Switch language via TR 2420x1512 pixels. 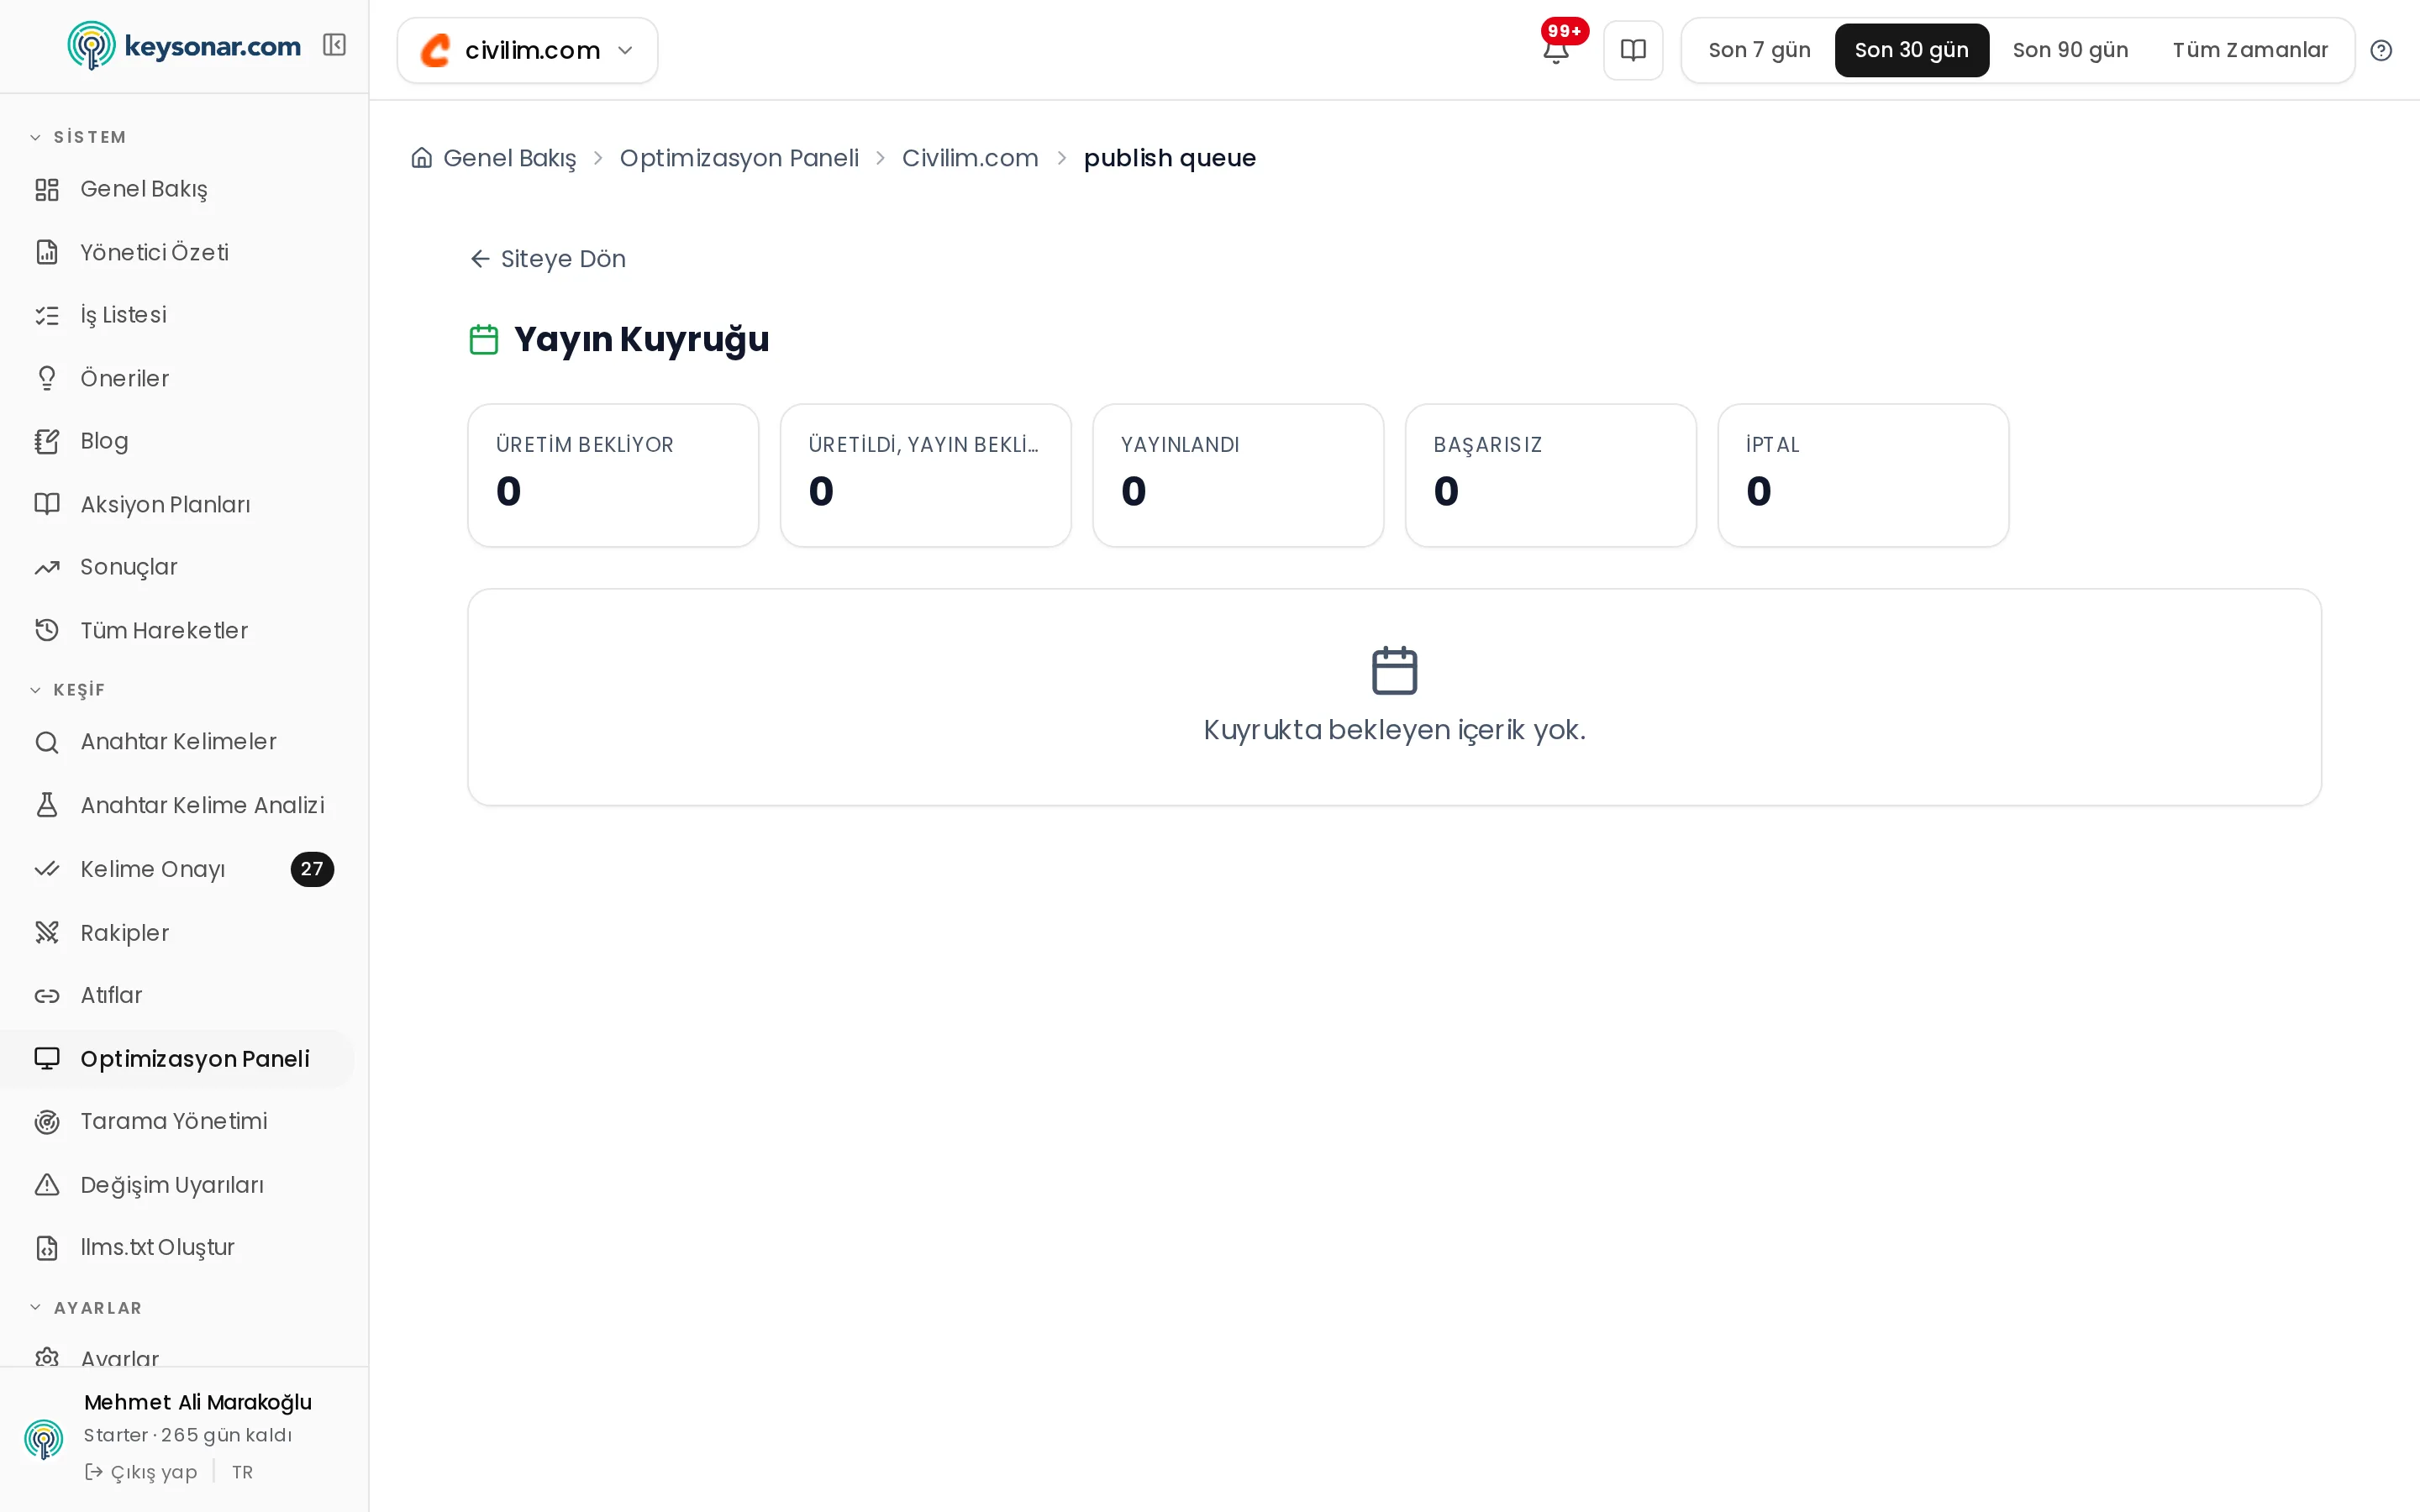(242, 1472)
